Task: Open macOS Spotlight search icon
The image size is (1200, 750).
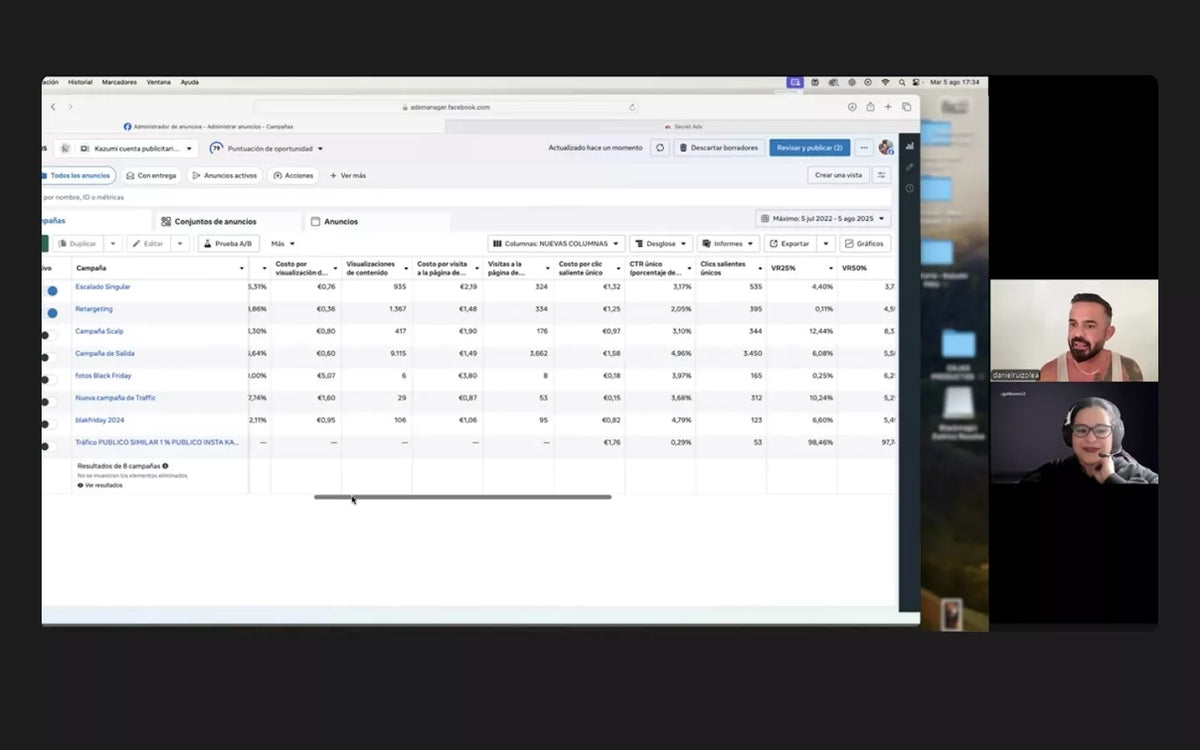Action: (x=902, y=82)
